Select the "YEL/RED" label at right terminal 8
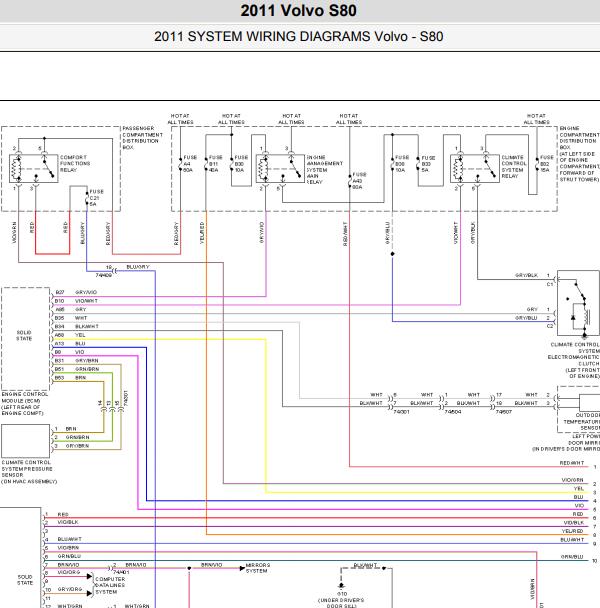Image resolution: width=600 pixels, height=608 pixels. tap(572, 531)
